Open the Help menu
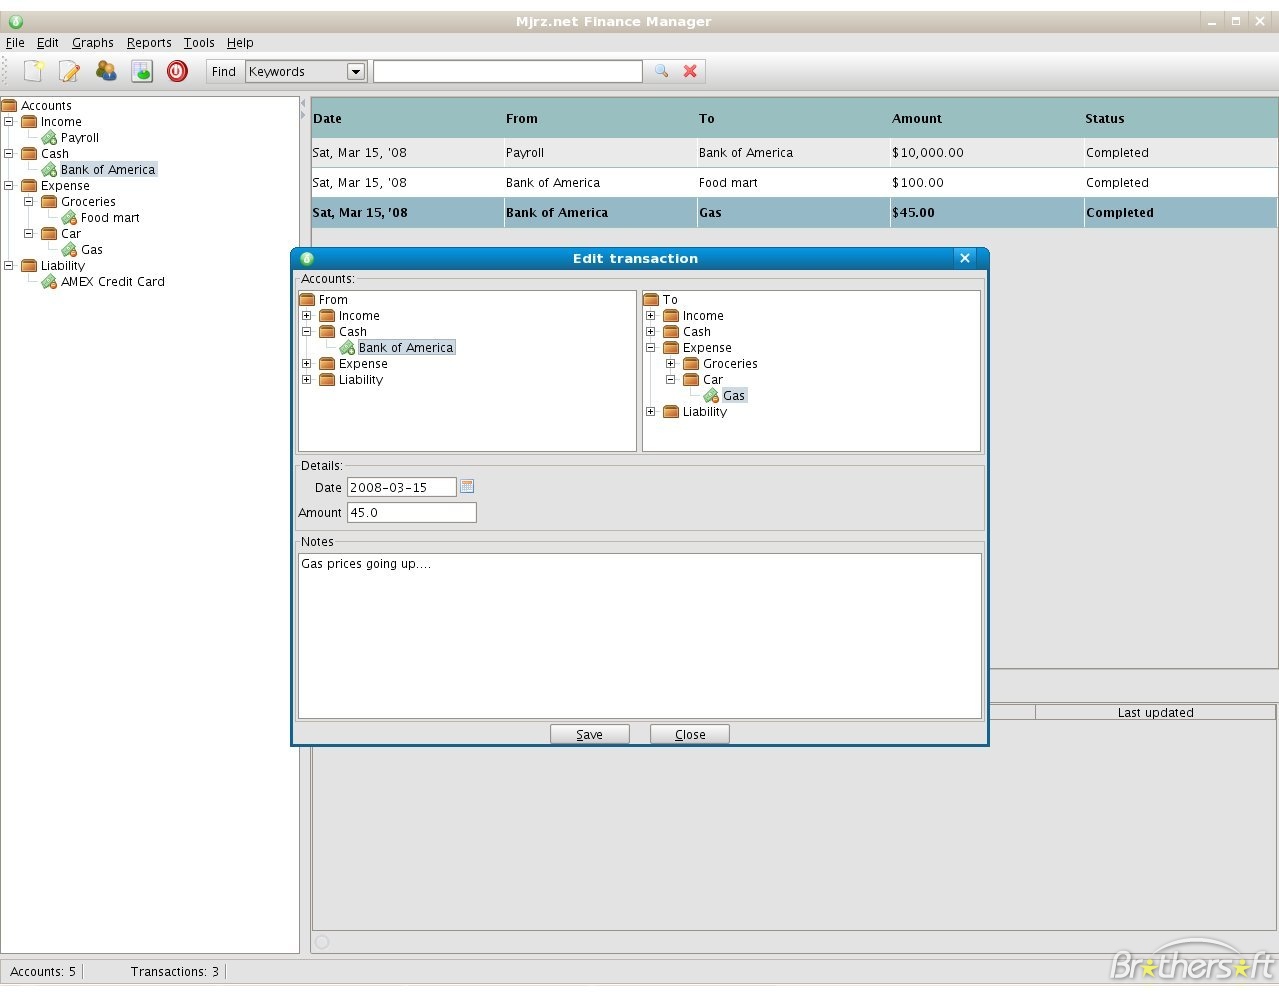1279x997 pixels. click(240, 42)
